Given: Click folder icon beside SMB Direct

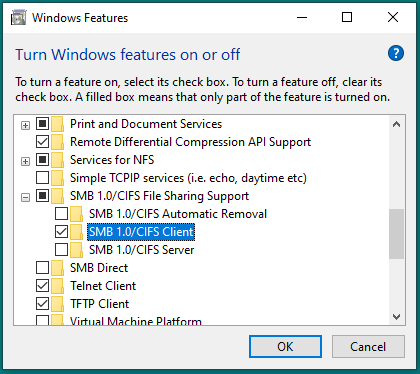Looking at the screenshot, I should (58, 268).
